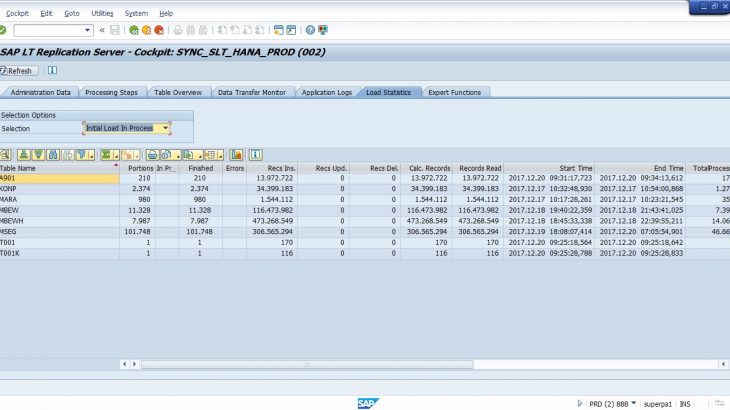The height and width of the screenshot is (410, 730).
Task: Open the Help menu
Action: (166, 13)
